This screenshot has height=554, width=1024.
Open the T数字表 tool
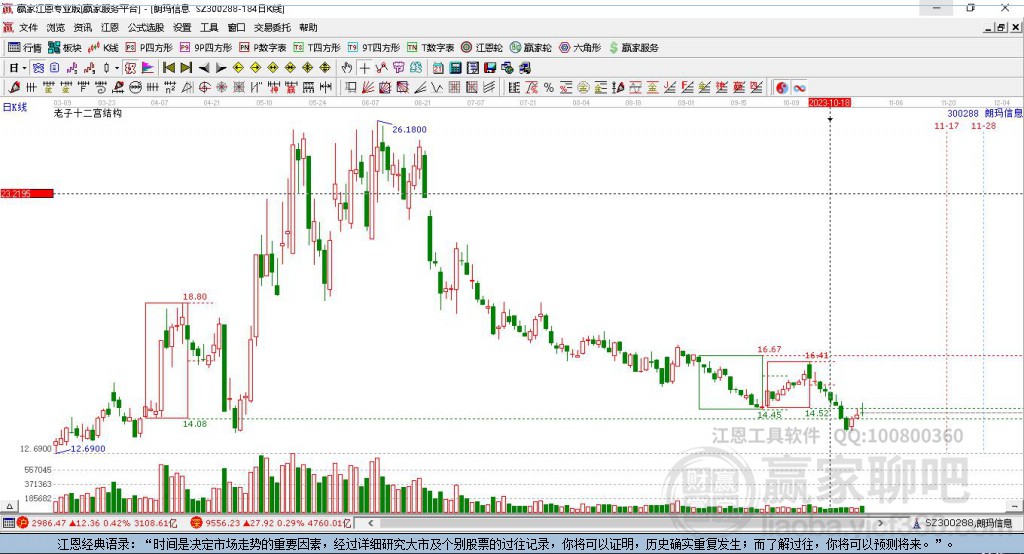pos(430,48)
